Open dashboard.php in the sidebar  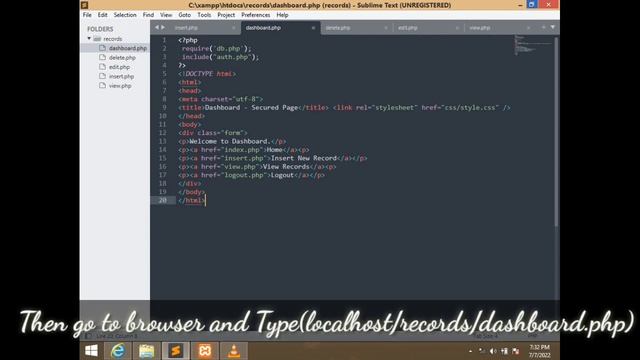click(x=127, y=48)
